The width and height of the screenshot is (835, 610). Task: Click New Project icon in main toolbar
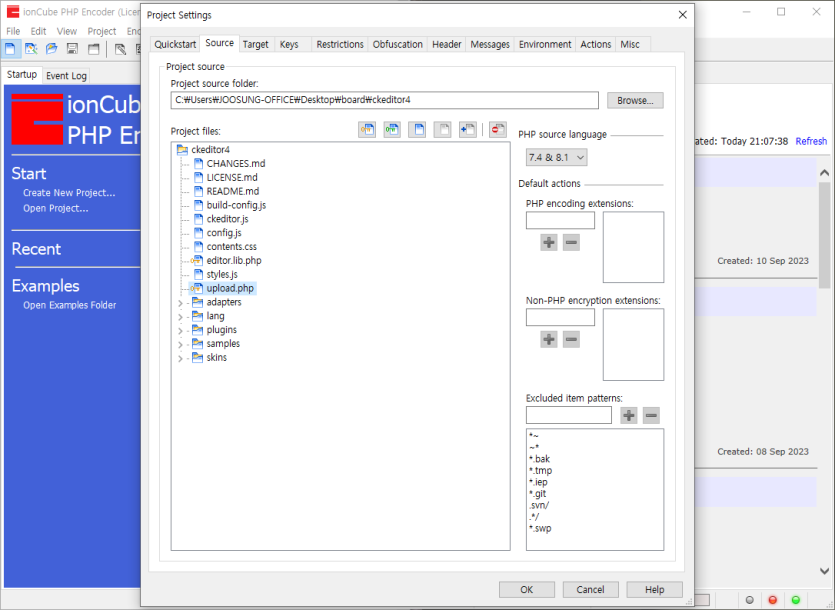click(x=10, y=49)
